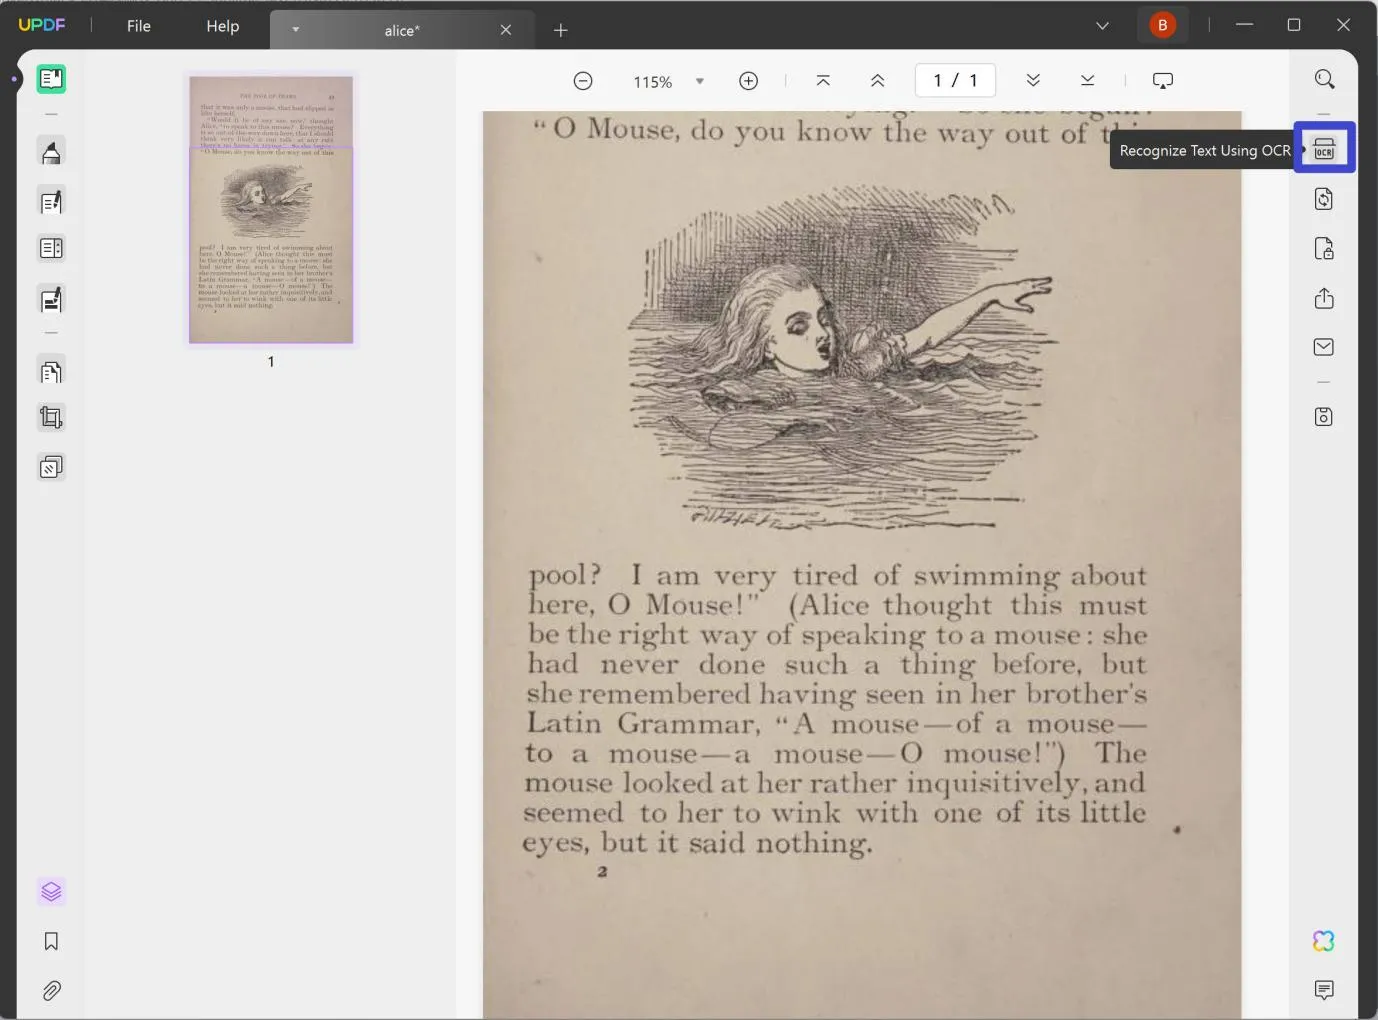
Task: Open the Prepare Form tool
Action: point(51,248)
